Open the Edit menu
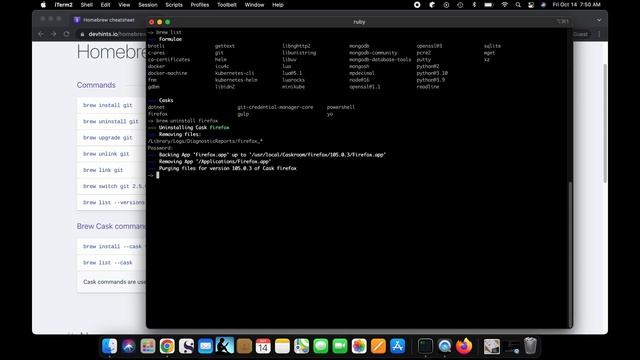Viewport: 640px width, 360px height. click(x=105, y=5)
